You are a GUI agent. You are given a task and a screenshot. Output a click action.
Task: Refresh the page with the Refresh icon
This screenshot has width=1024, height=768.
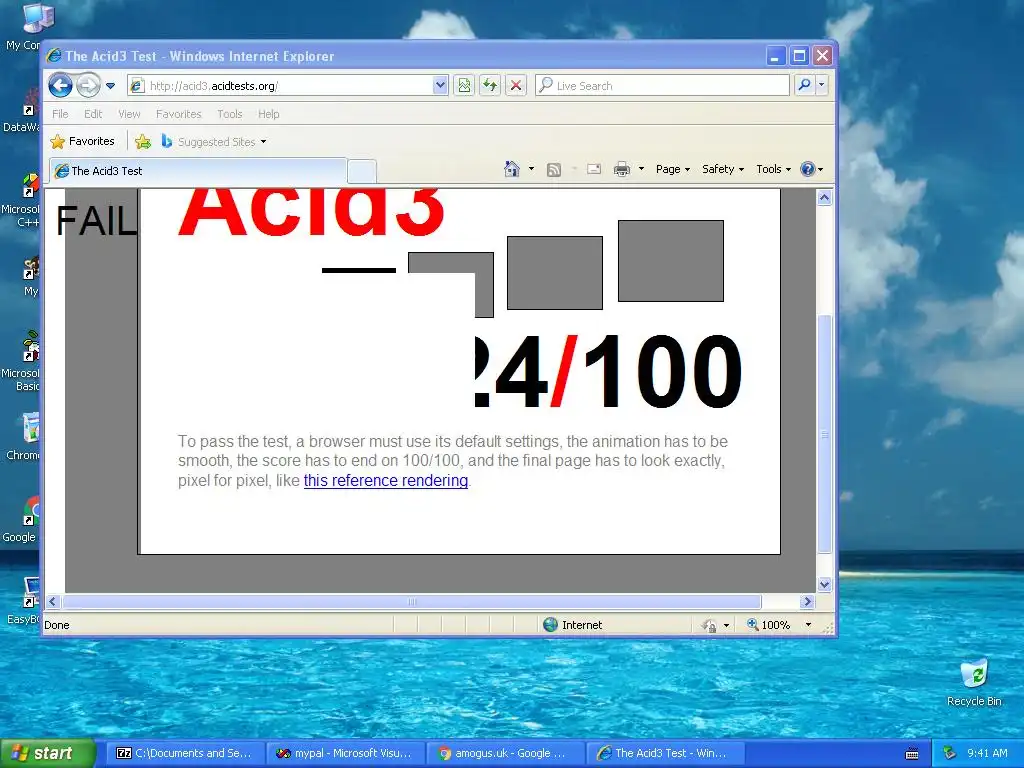coord(490,86)
